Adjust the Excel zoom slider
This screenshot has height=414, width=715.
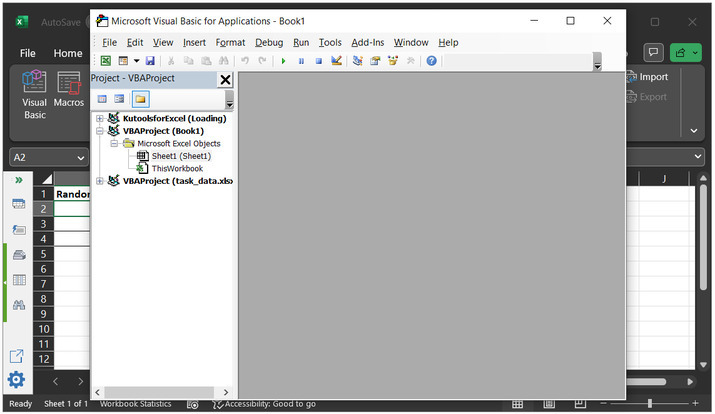[x=649, y=403]
